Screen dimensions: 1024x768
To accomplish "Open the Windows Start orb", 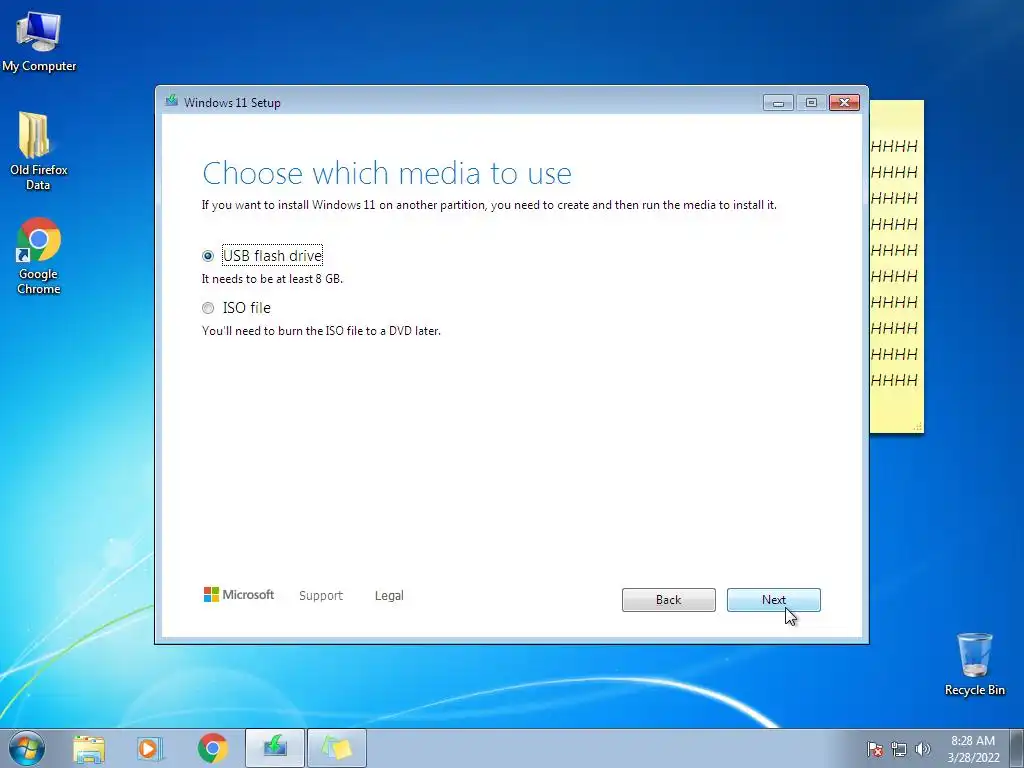I will tap(27, 748).
